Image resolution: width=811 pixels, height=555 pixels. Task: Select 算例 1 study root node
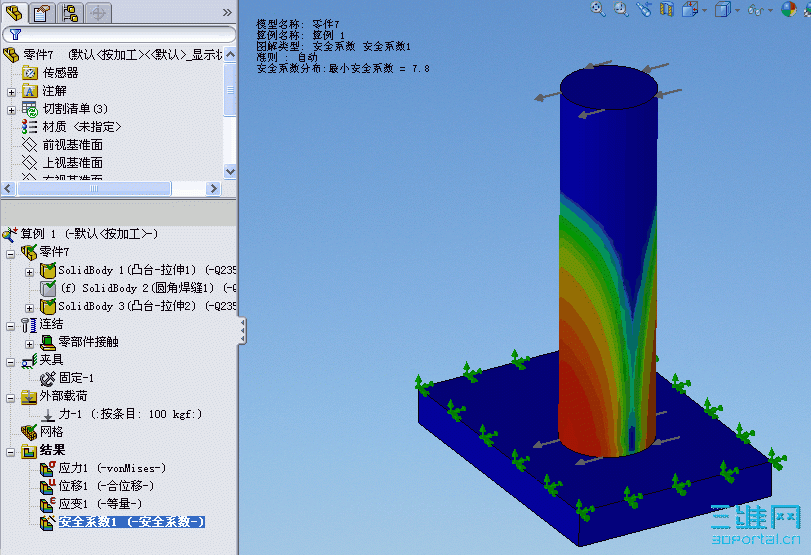click(88, 234)
